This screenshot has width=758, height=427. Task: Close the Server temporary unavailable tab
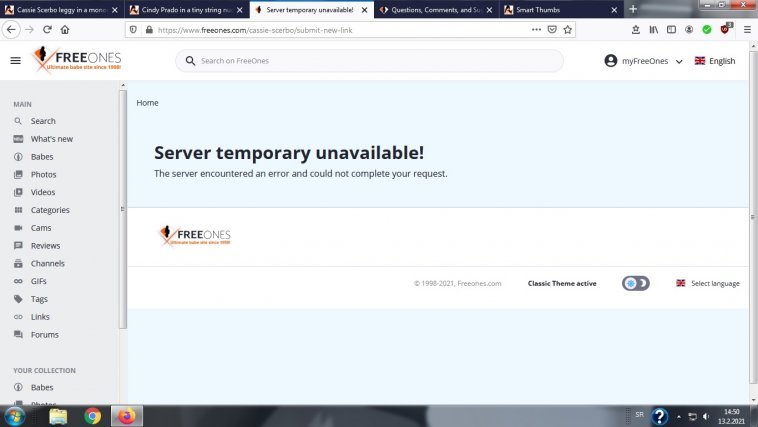(364, 10)
